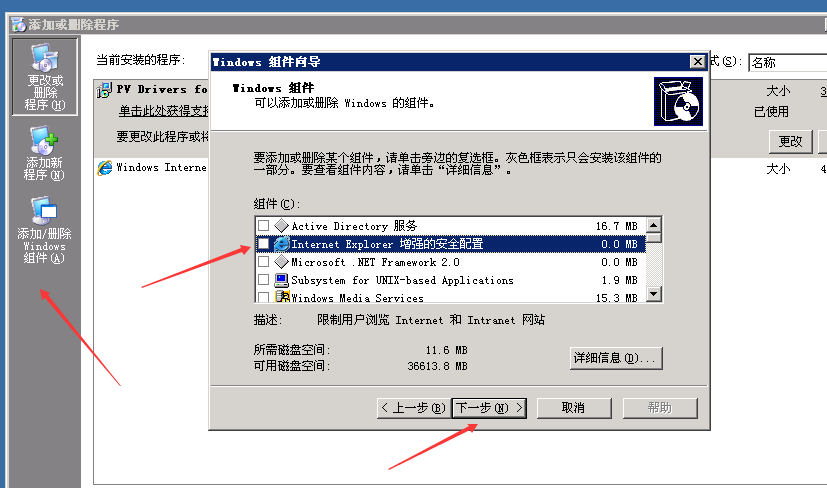Select Internet Explorer 增强的安全配置 row text

(x=387, y=244)
